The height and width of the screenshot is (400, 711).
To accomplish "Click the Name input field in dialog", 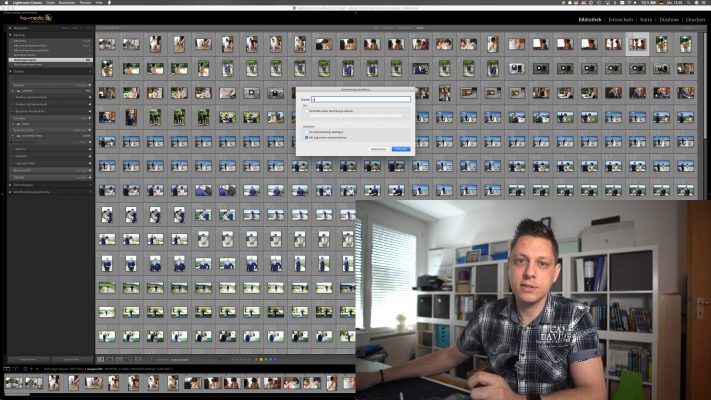I will click(x=361, y=99).
